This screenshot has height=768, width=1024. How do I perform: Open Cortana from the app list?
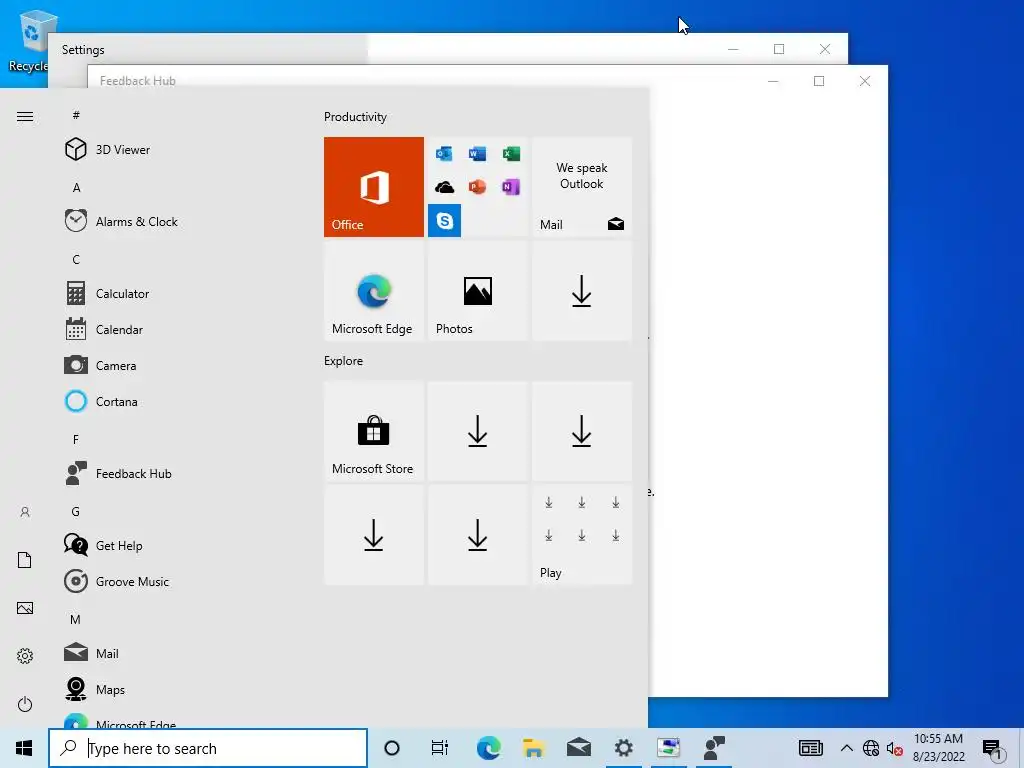click(x=116, y=401)
